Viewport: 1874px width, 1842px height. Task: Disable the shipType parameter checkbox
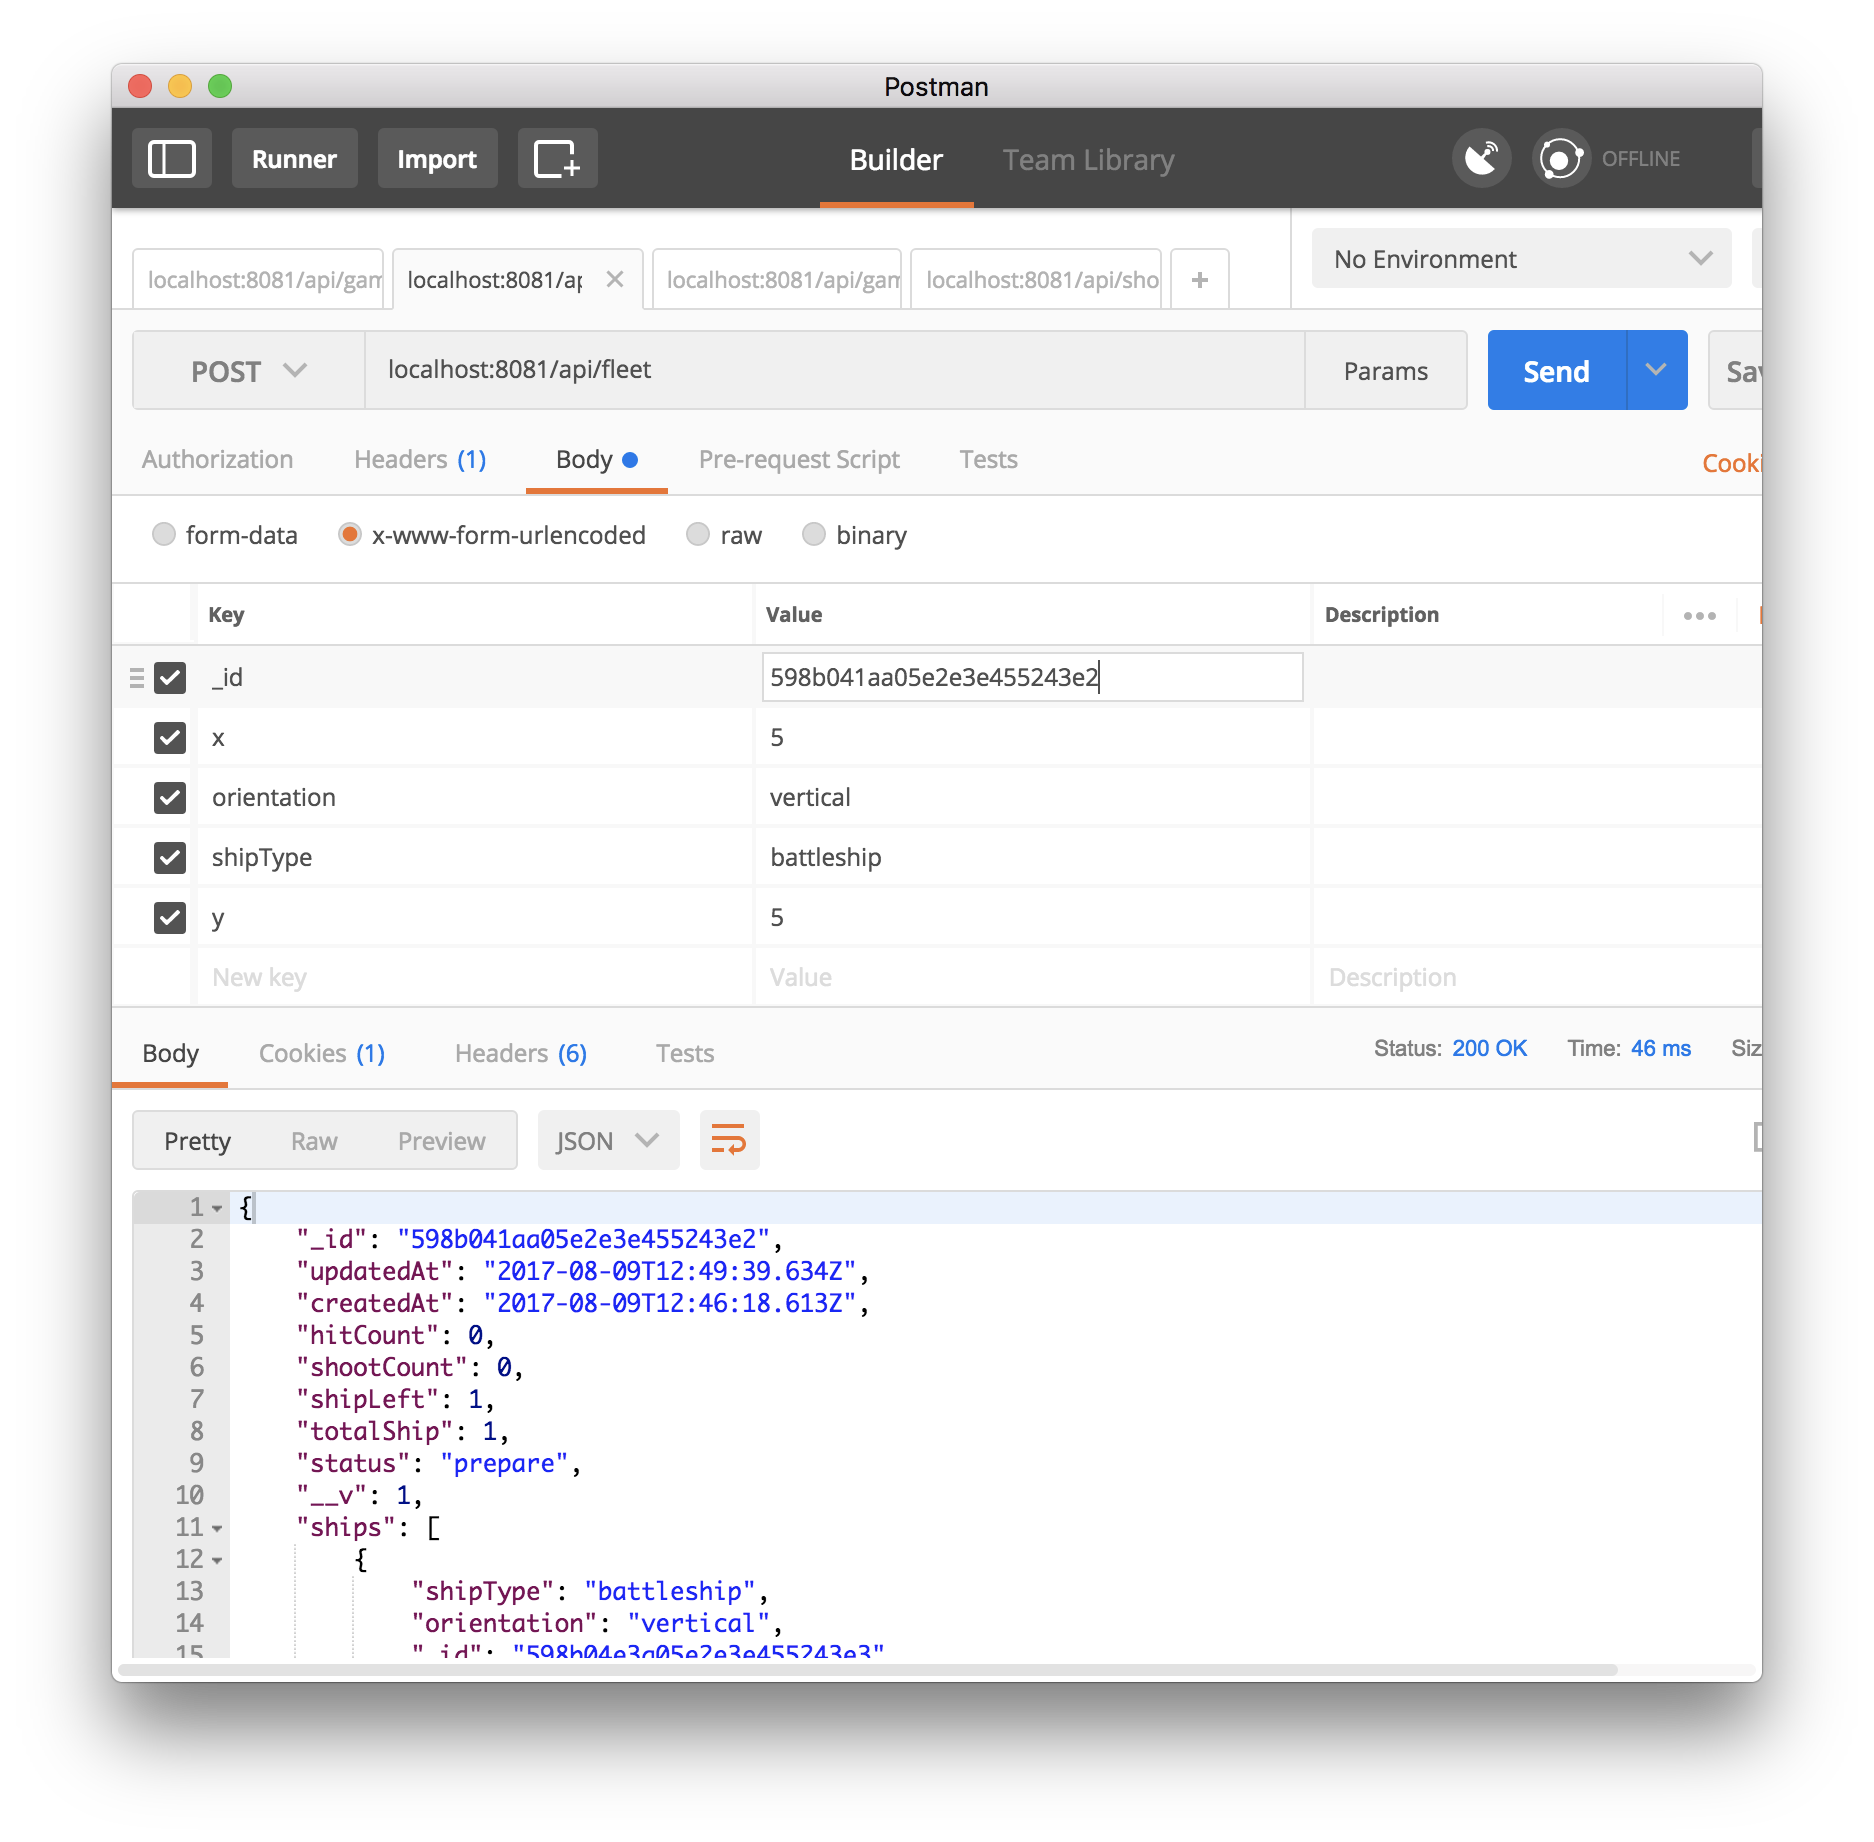170,858
